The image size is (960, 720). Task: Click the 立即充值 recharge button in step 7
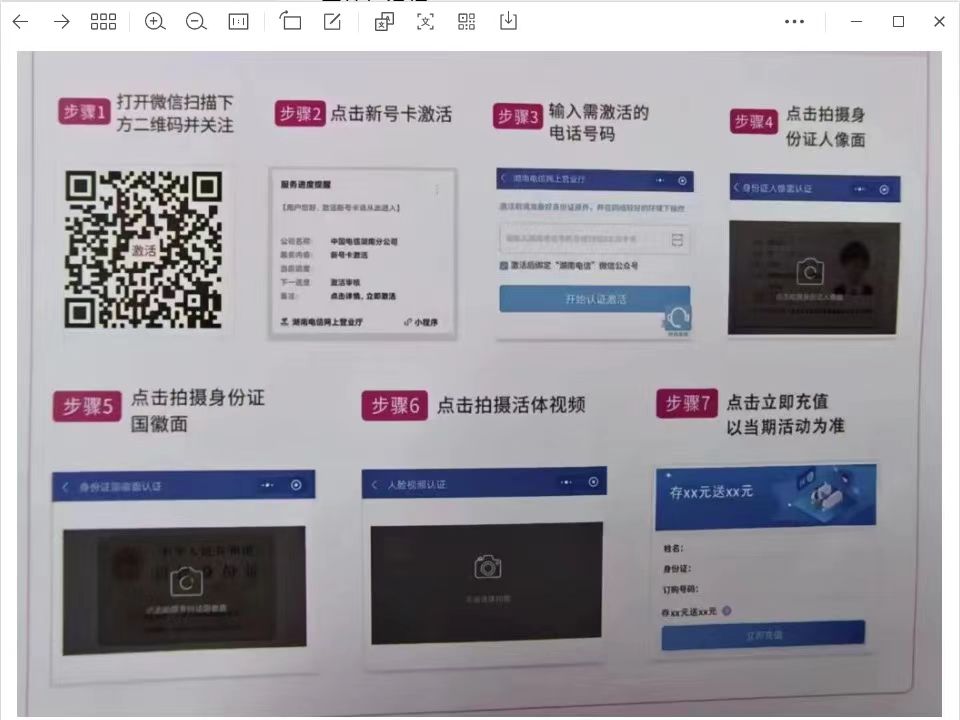point(763,634)
